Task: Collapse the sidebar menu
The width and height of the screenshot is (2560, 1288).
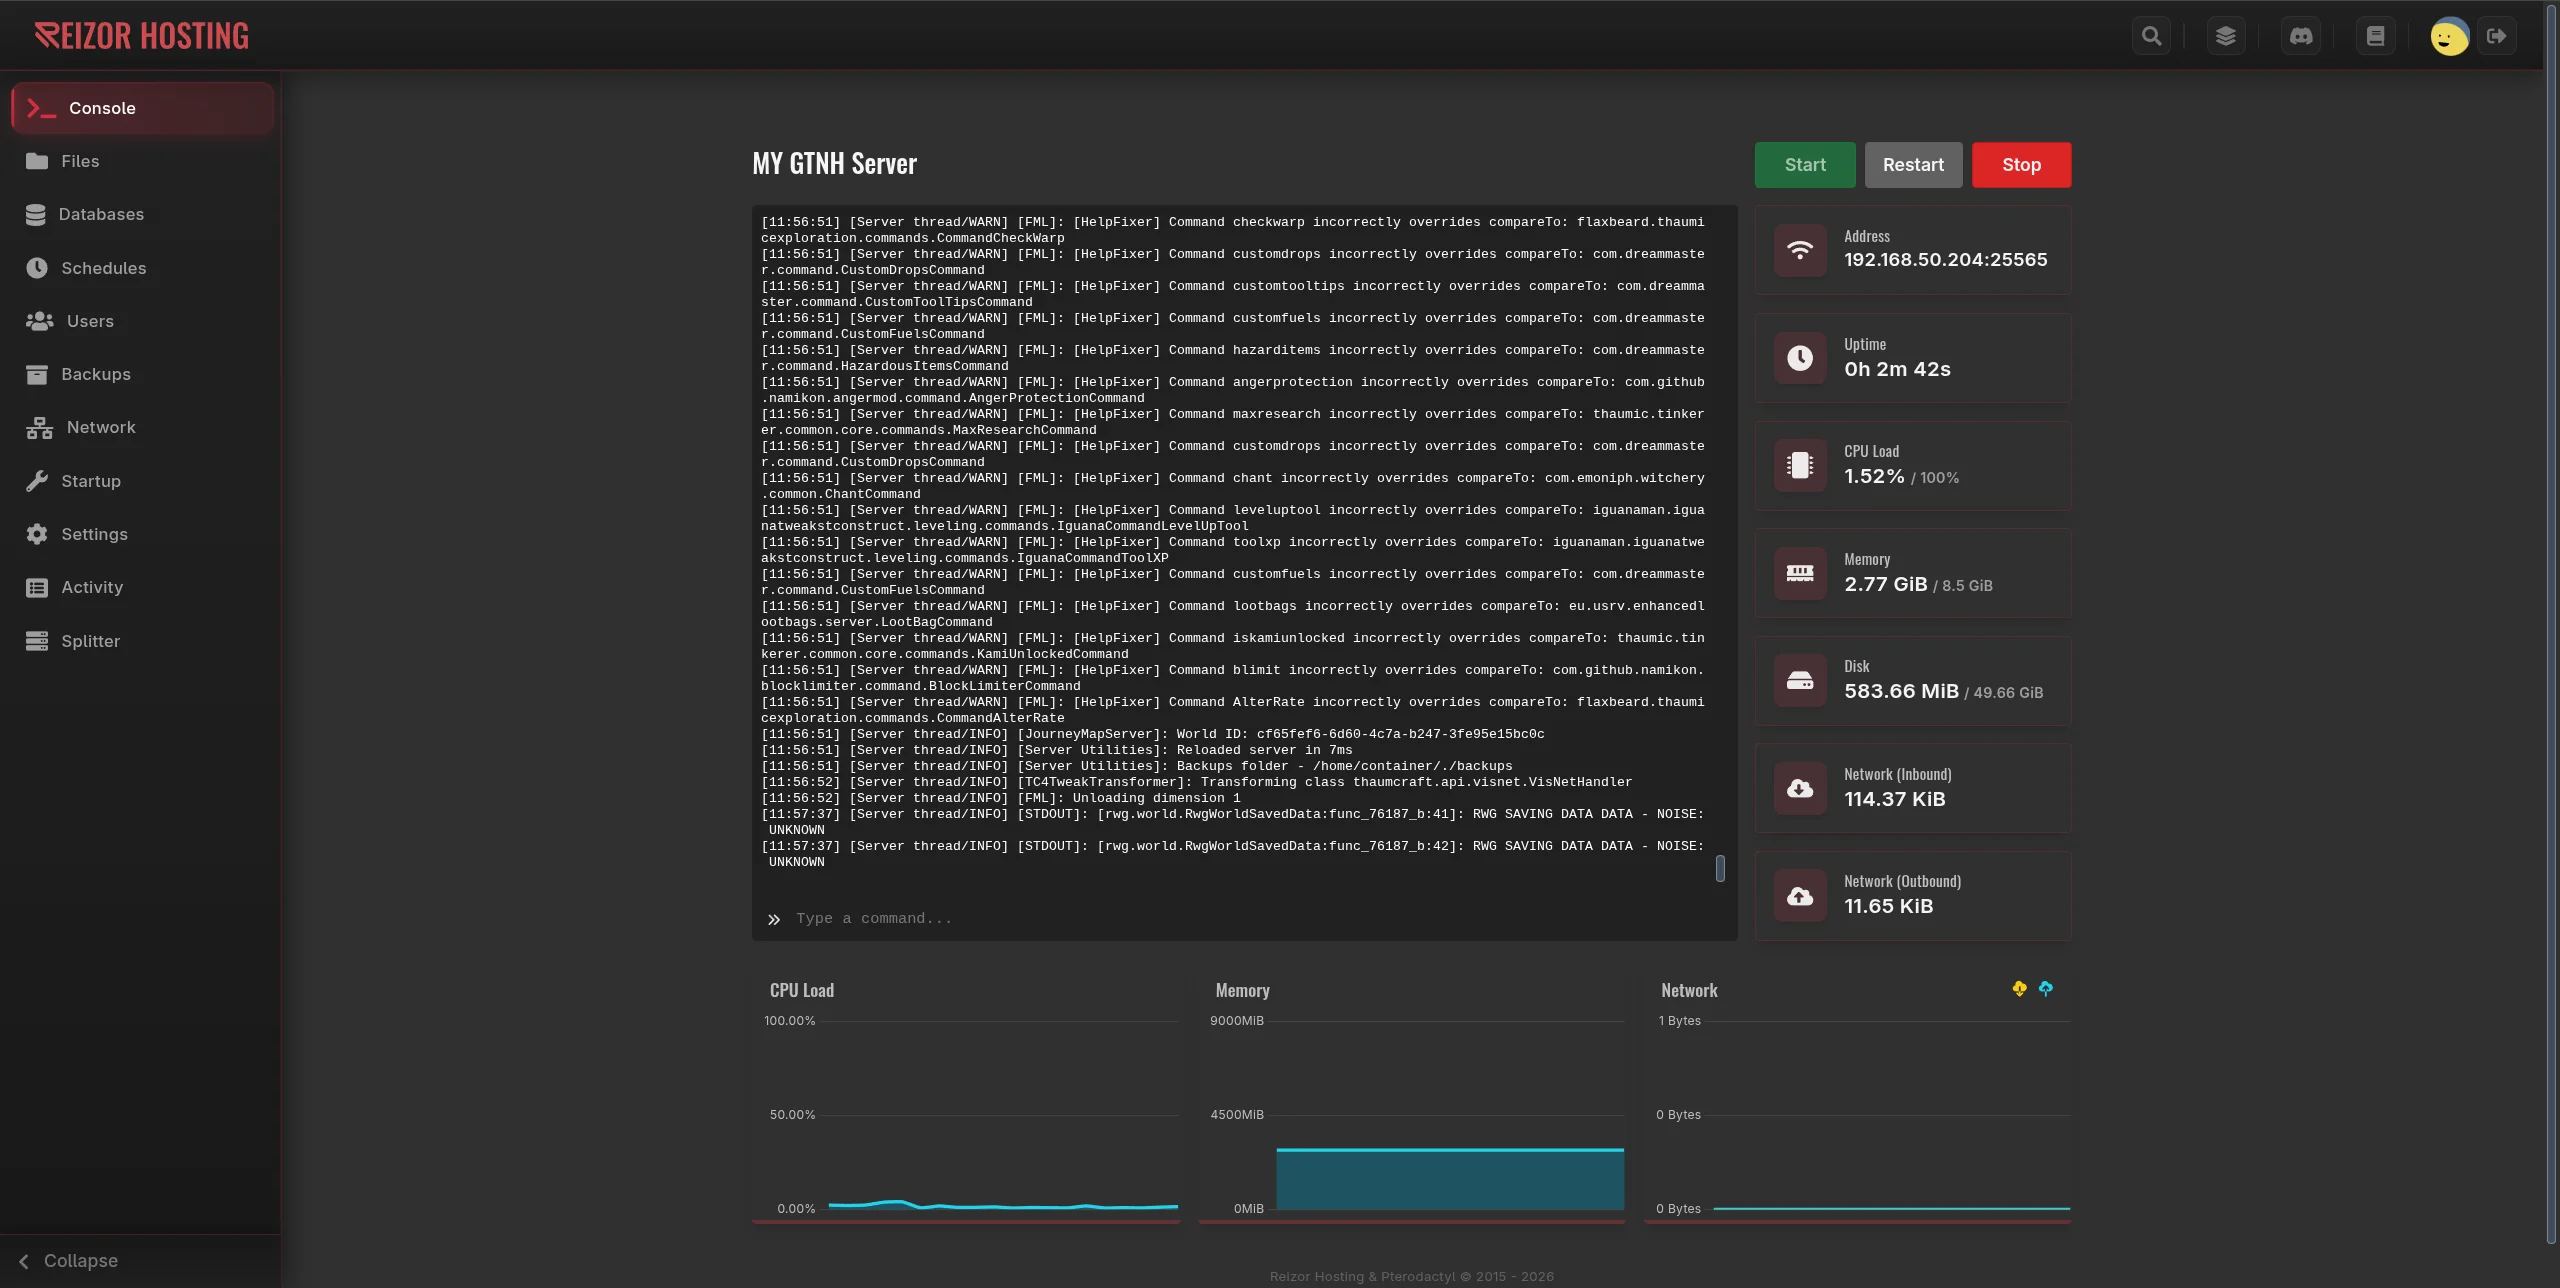Action: [70, 1261]
